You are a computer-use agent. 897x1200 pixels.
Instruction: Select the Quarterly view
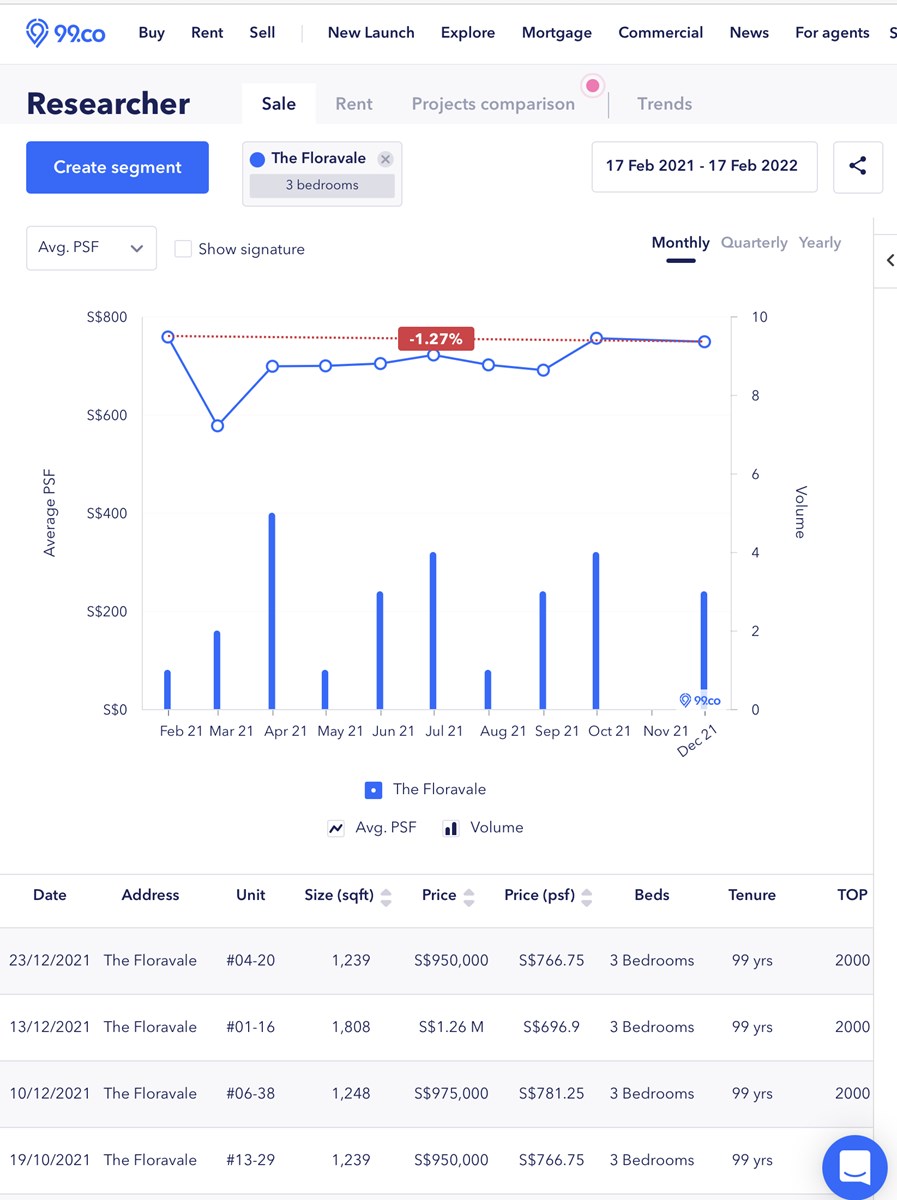point(754,243)
